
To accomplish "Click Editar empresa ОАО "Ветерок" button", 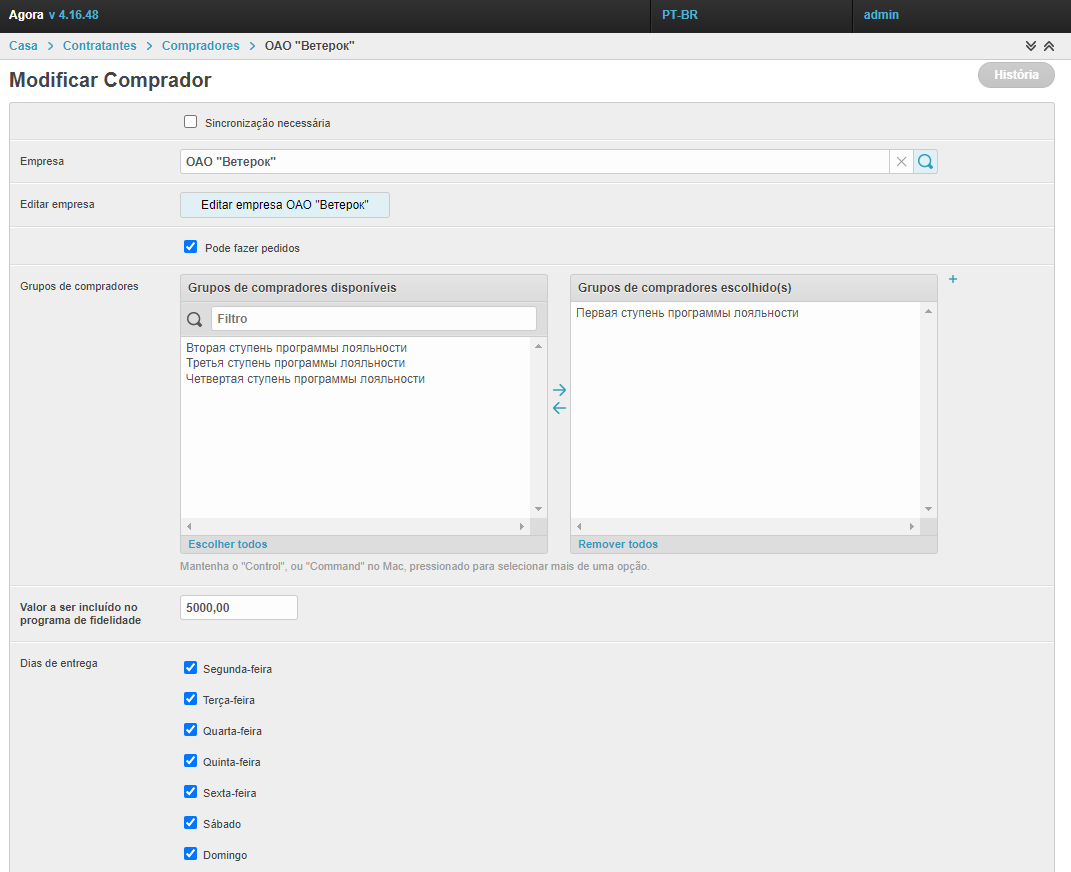I will pyautogui.click(x=285, y=204).
